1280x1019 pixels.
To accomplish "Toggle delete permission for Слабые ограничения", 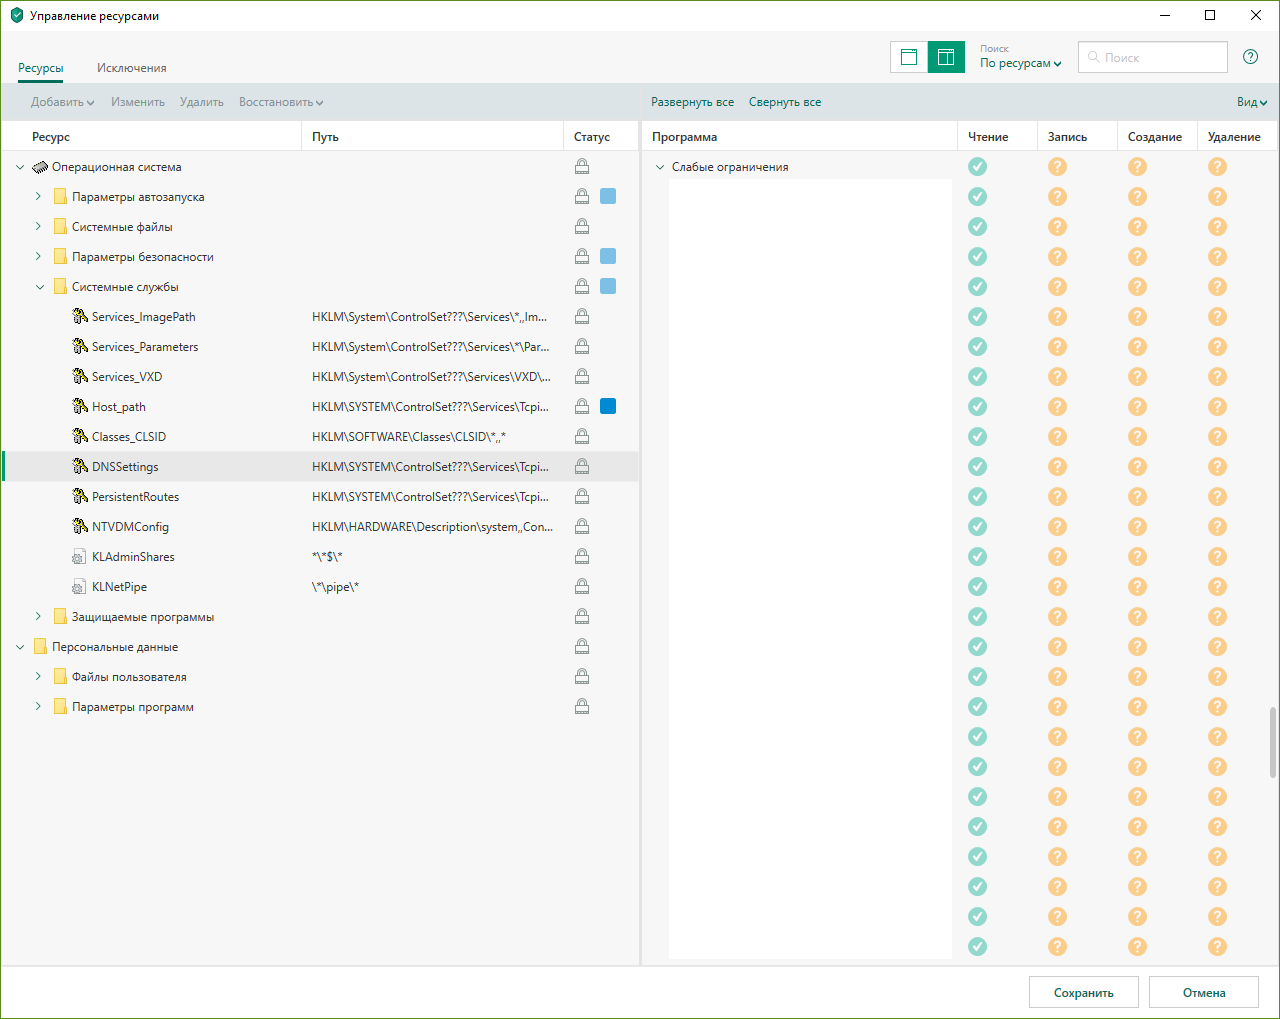I will 1217,167.
